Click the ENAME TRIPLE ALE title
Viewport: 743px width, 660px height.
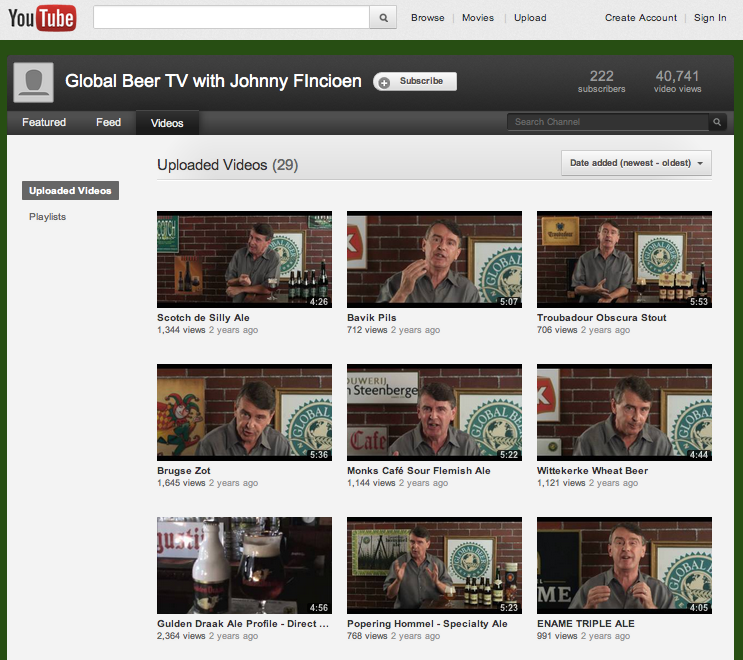pos(586,624)
